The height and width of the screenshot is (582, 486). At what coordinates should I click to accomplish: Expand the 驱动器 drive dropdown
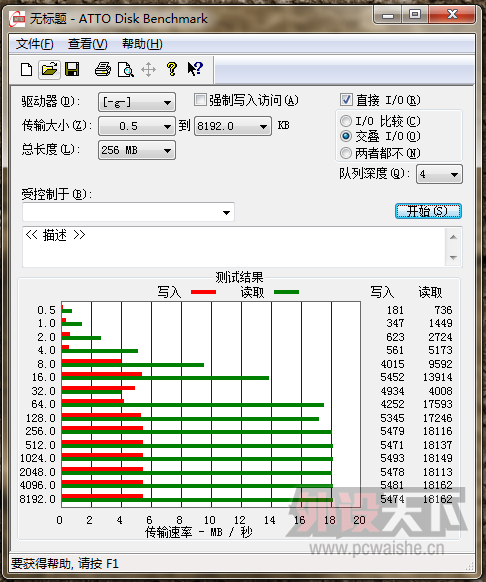(x=137, y=102)
